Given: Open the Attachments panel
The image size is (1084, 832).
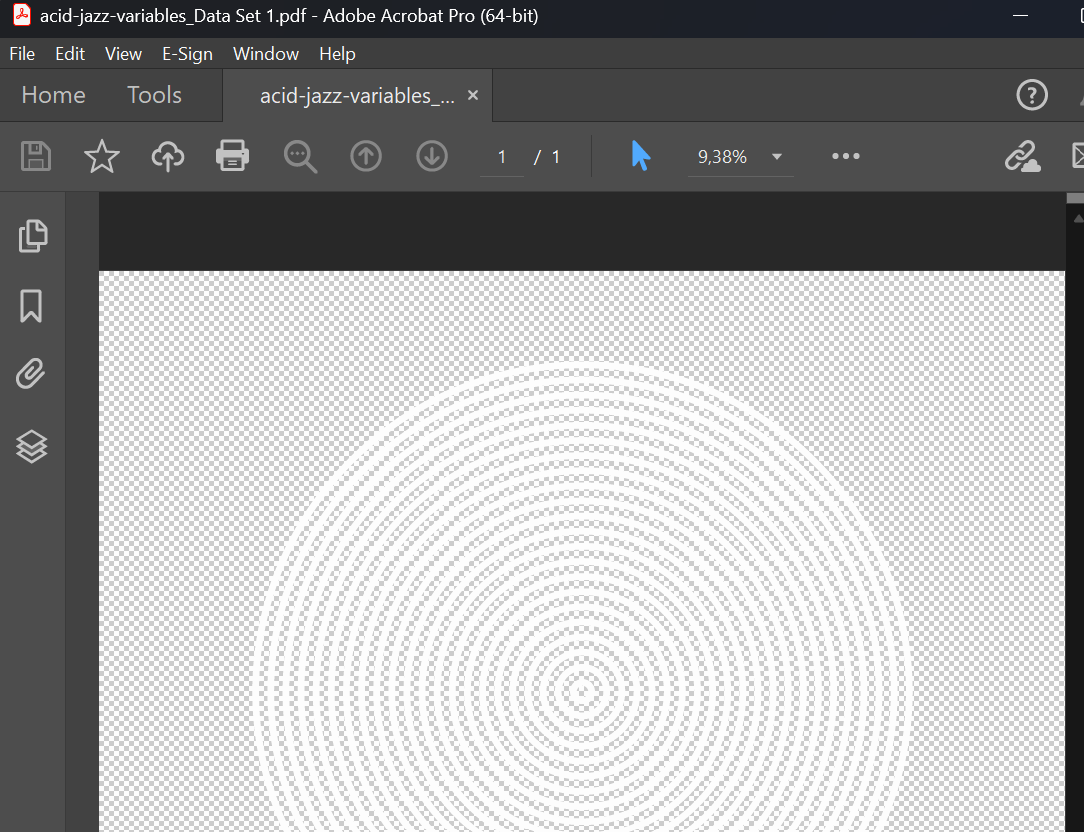Looking at the screenshot, I should (30, 373).
